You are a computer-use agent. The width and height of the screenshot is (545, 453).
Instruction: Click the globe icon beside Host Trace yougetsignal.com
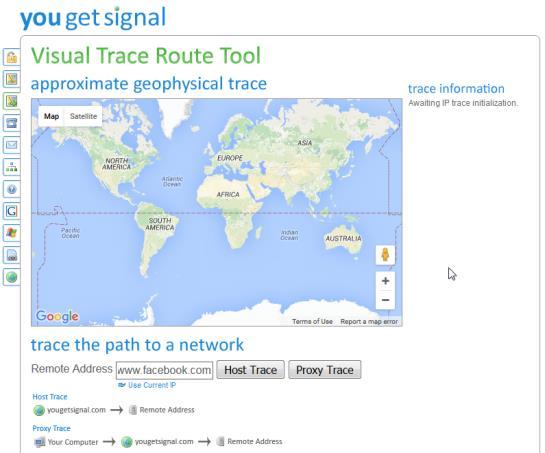(39, 410)
